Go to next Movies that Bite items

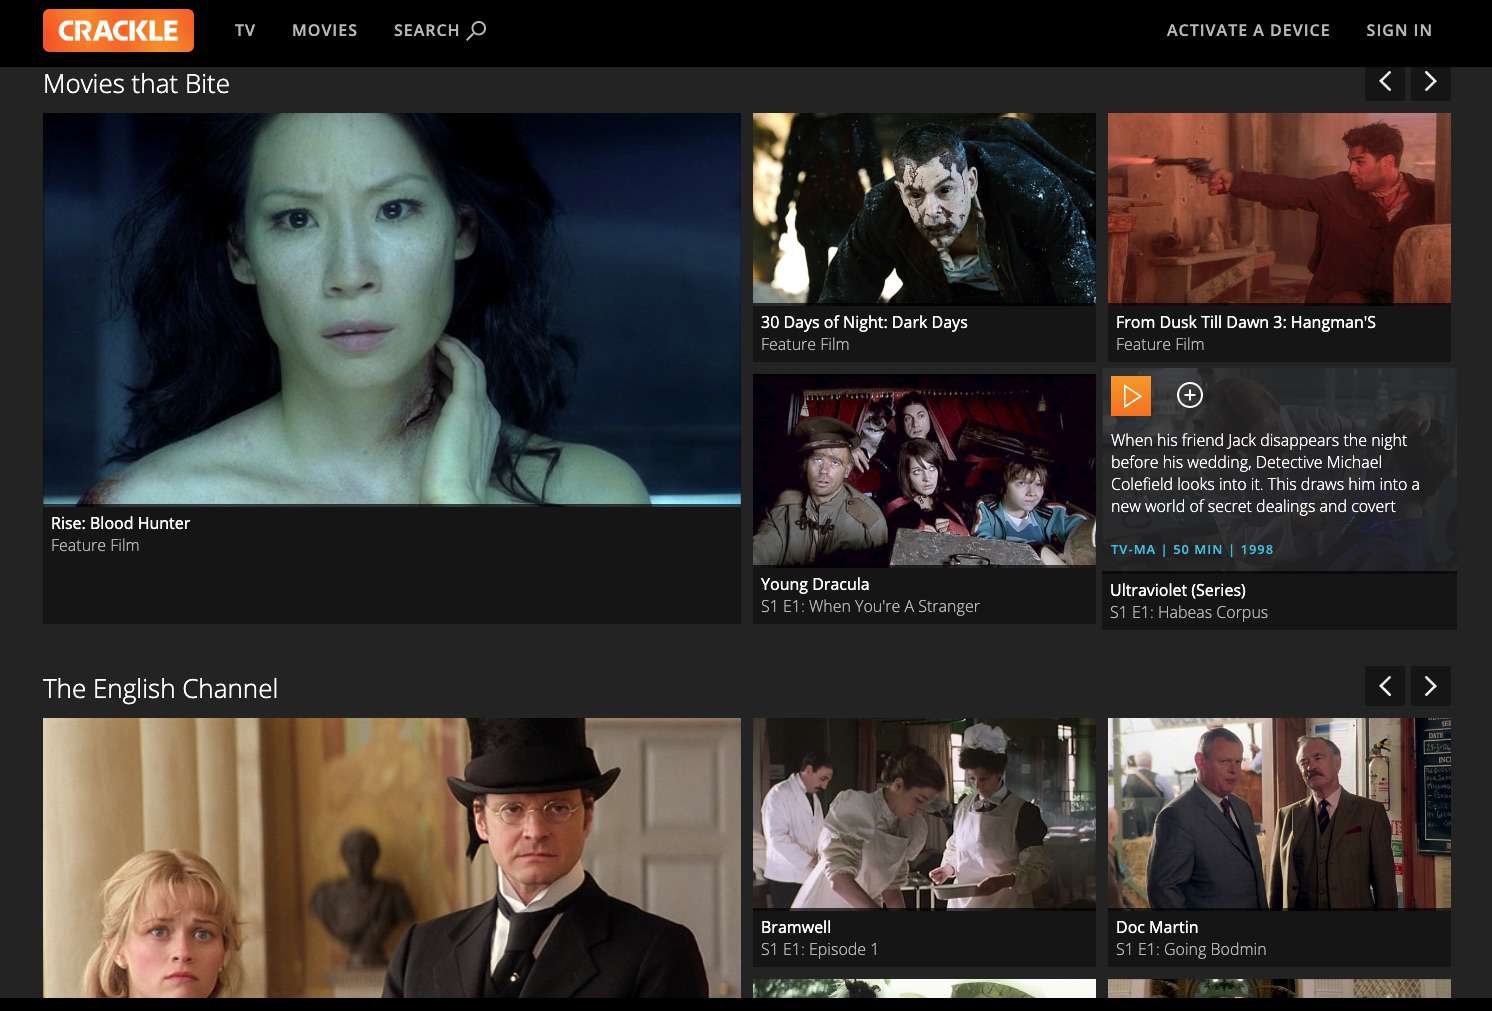click(1430, 82)
